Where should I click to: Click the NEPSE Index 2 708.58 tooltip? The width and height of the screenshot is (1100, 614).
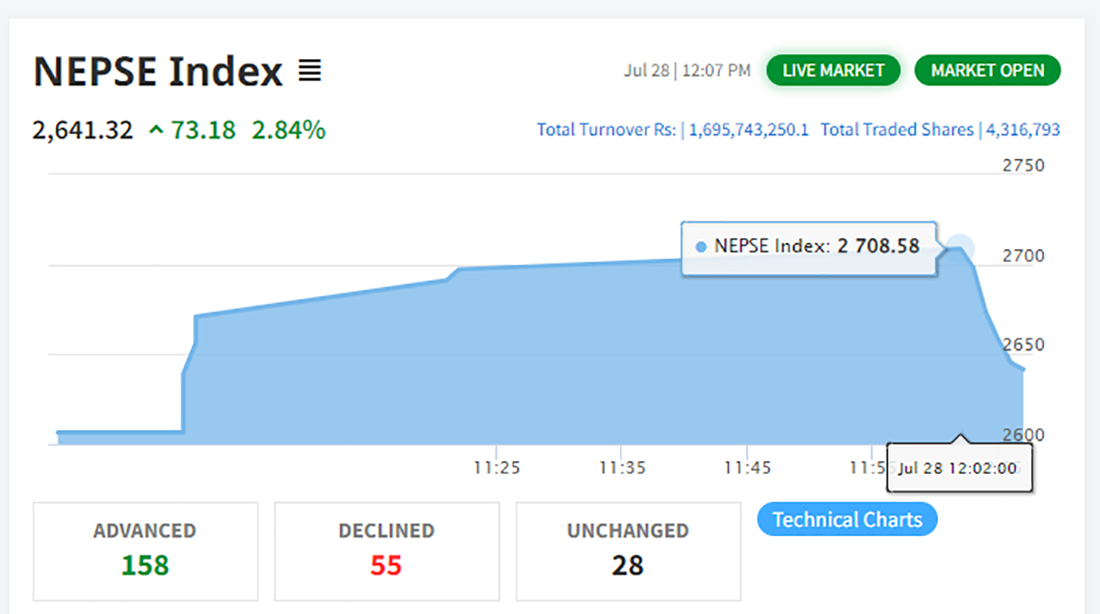809,248
